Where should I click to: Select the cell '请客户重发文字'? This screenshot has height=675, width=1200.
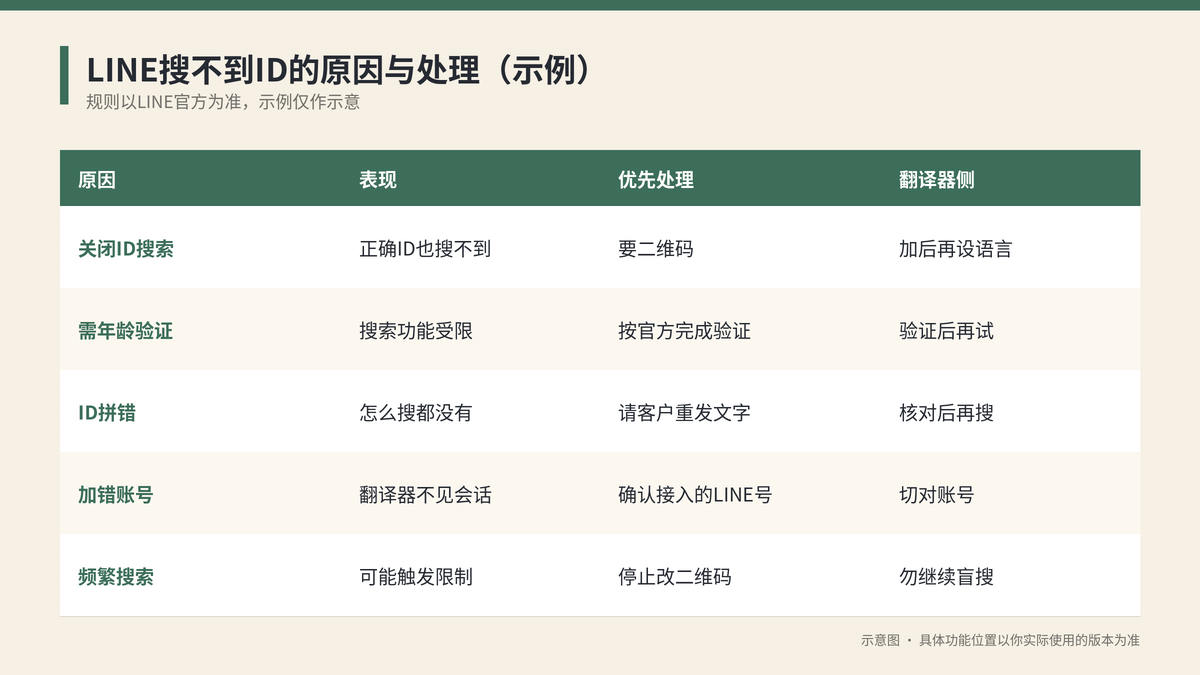pos(684,413)
